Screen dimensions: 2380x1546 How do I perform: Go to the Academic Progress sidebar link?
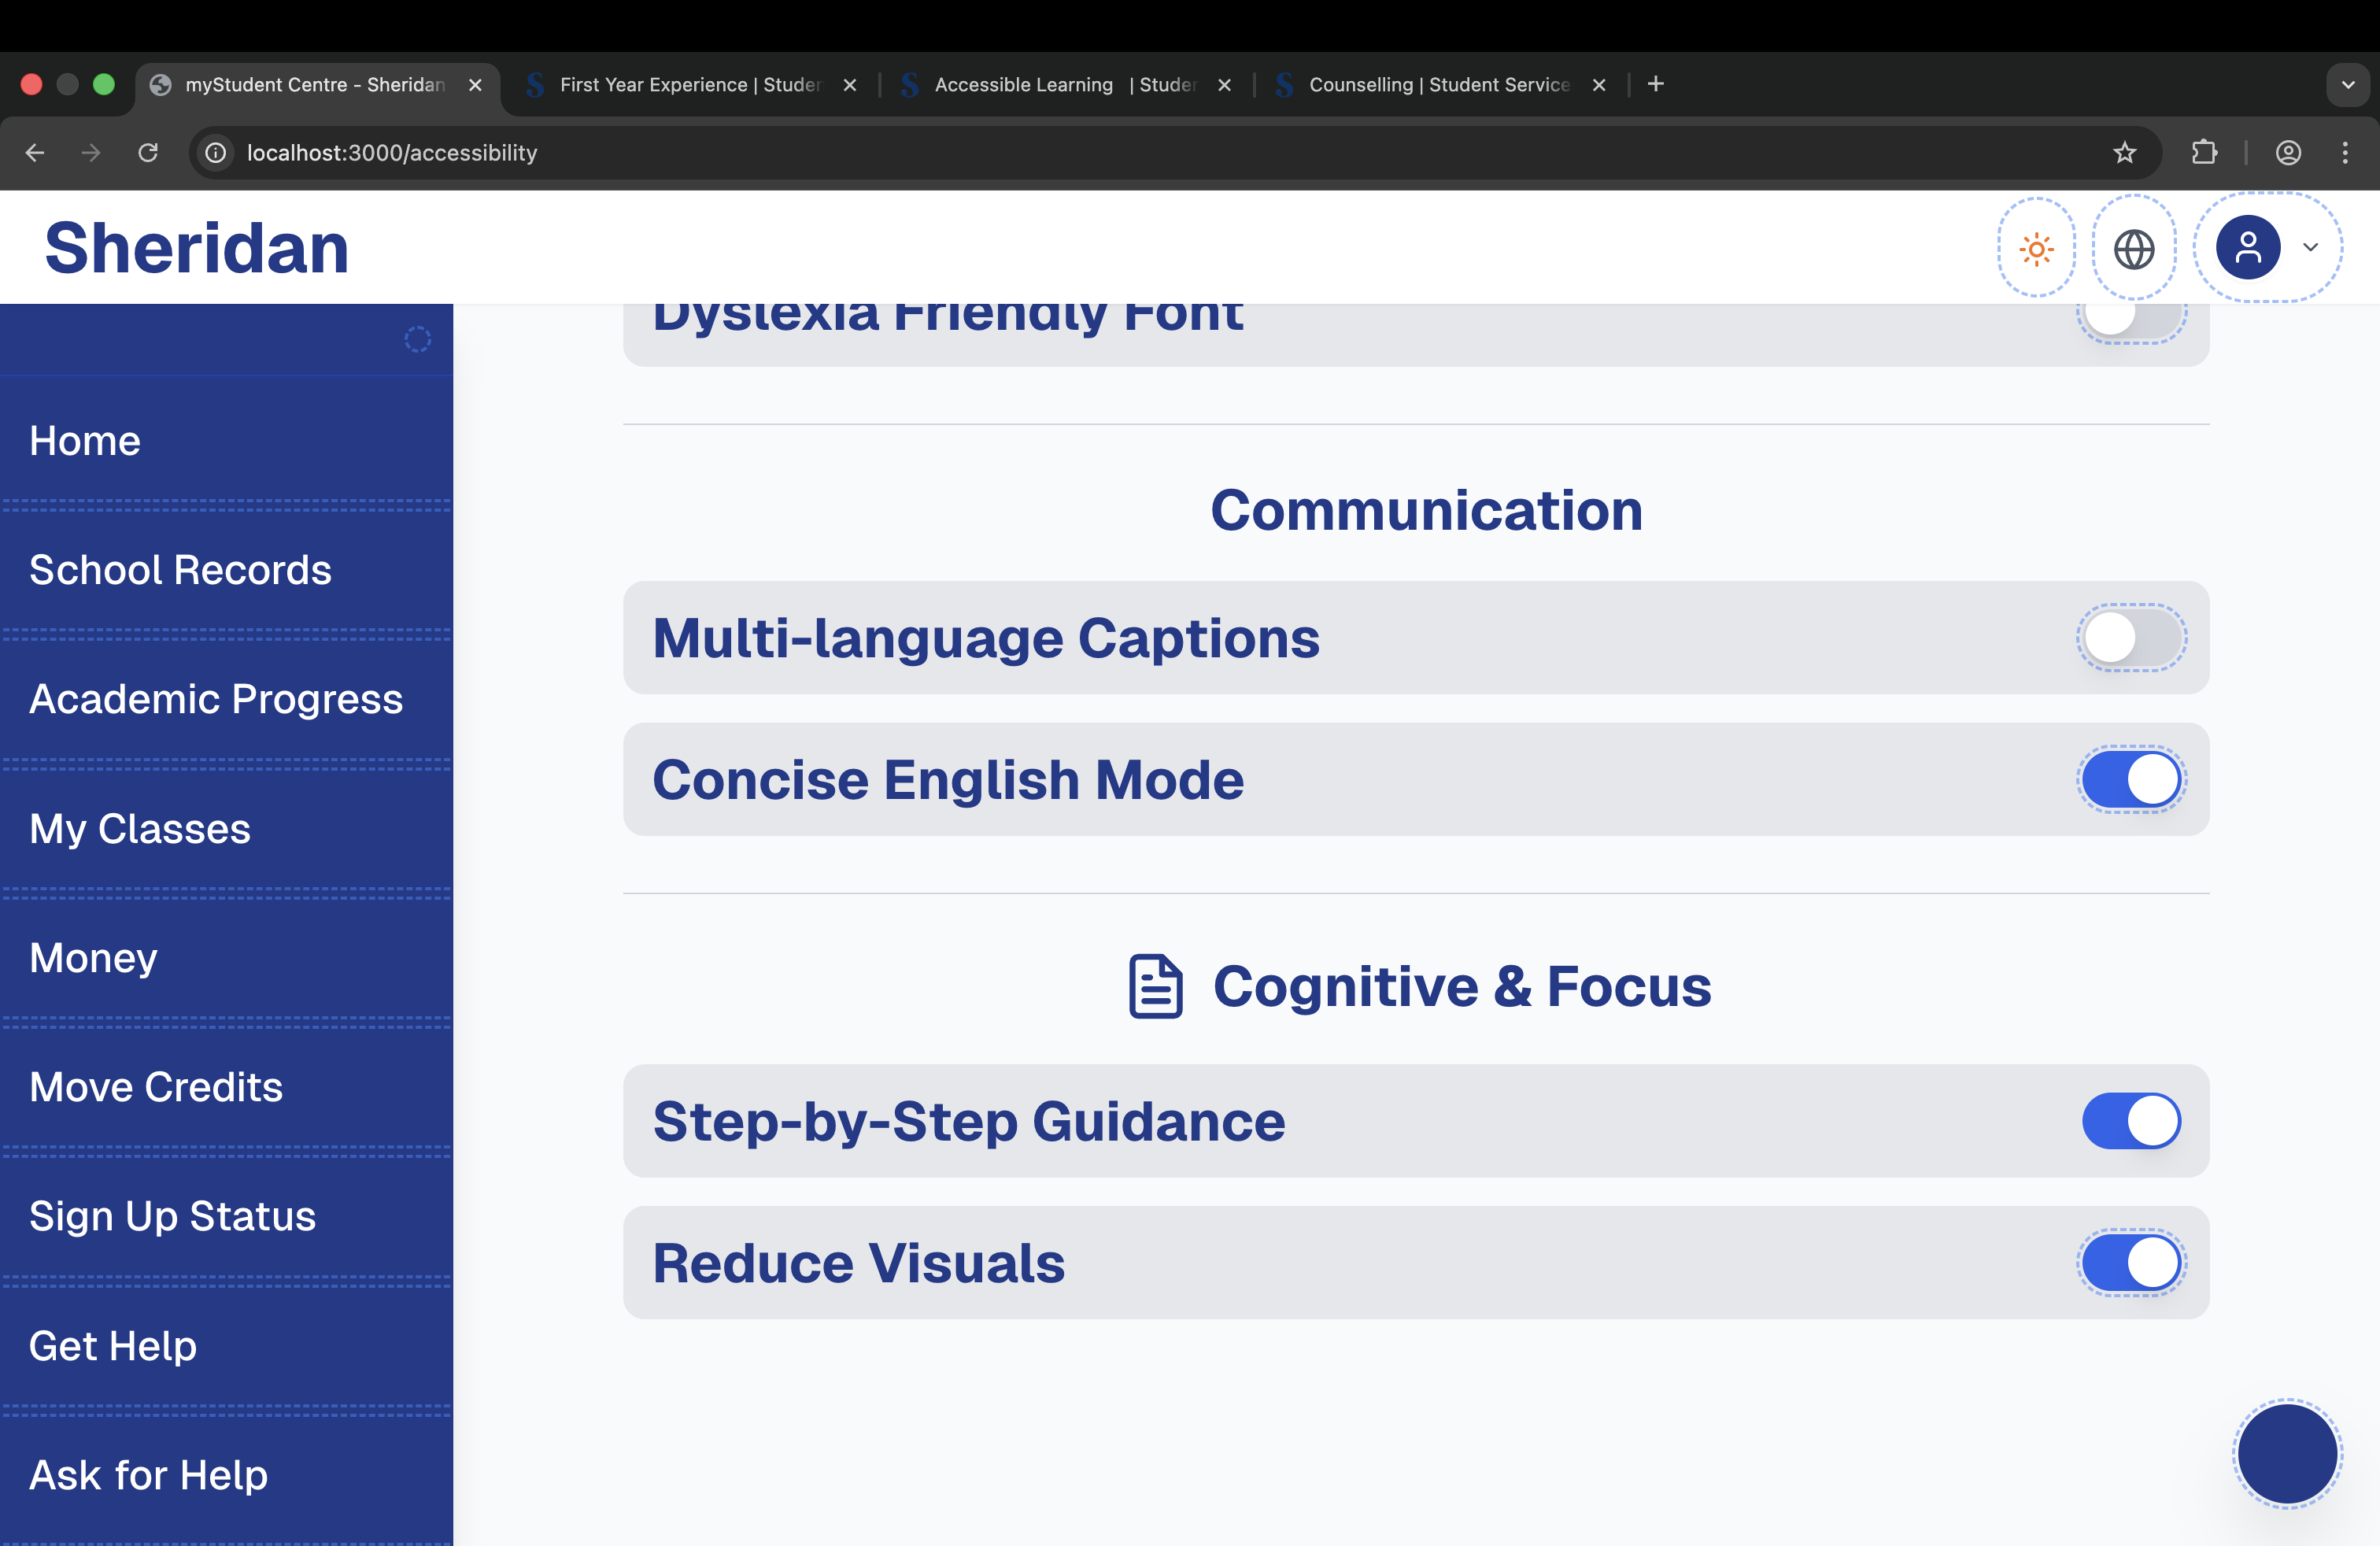(216, 699)
